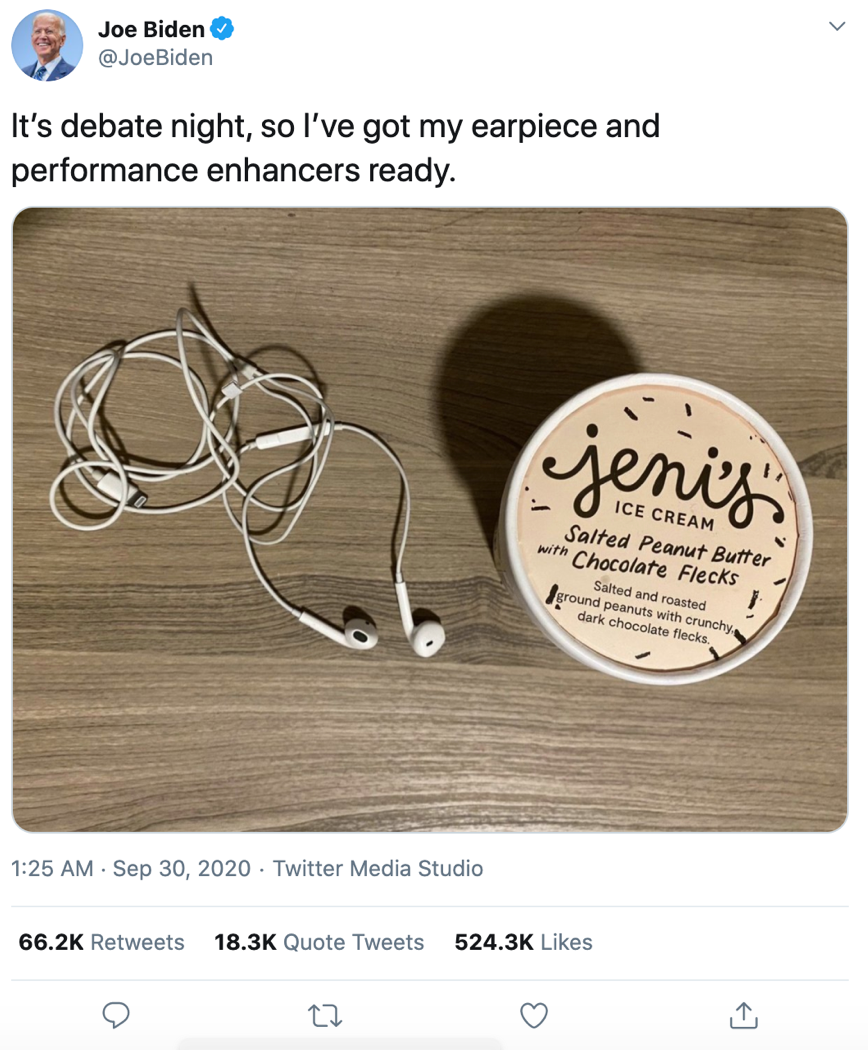View the 524.3K Likes list
The width and height of the screenshot is (868, 1050).
pos(523,942)
